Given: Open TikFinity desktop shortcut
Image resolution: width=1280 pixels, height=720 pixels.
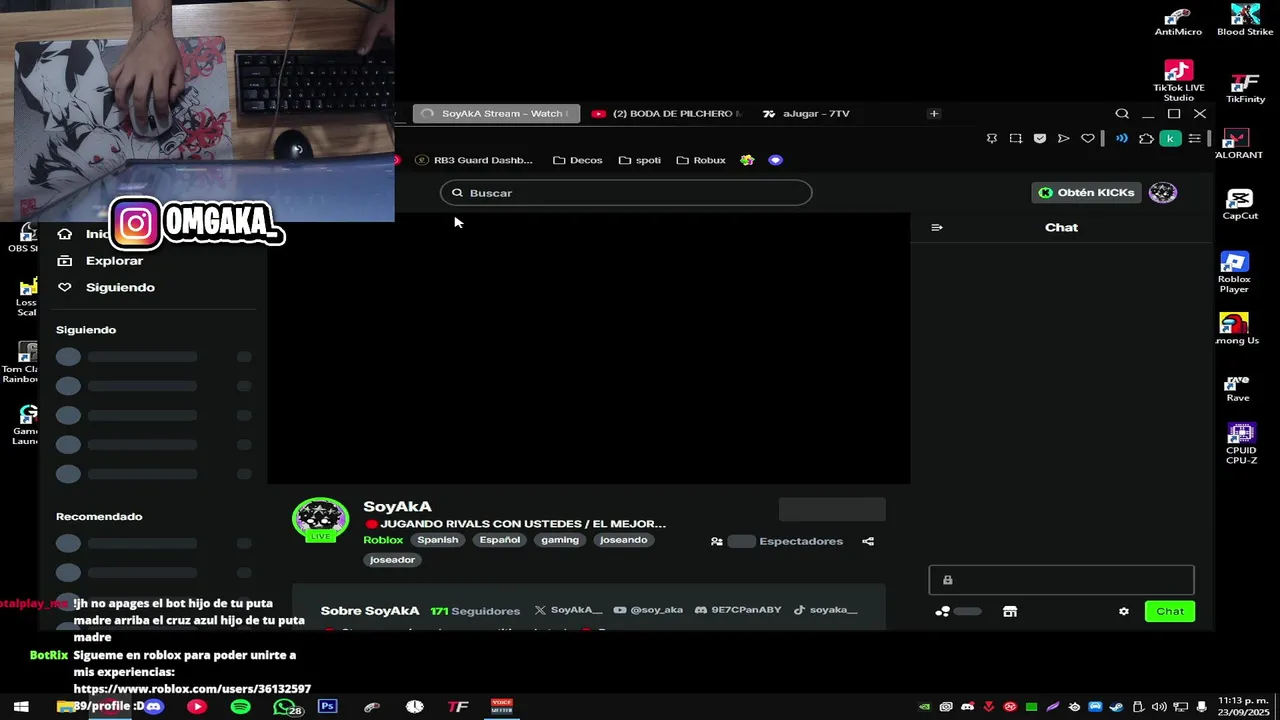Looking at the screenshot, I should pyautogui.click(x=1245, y=88).
